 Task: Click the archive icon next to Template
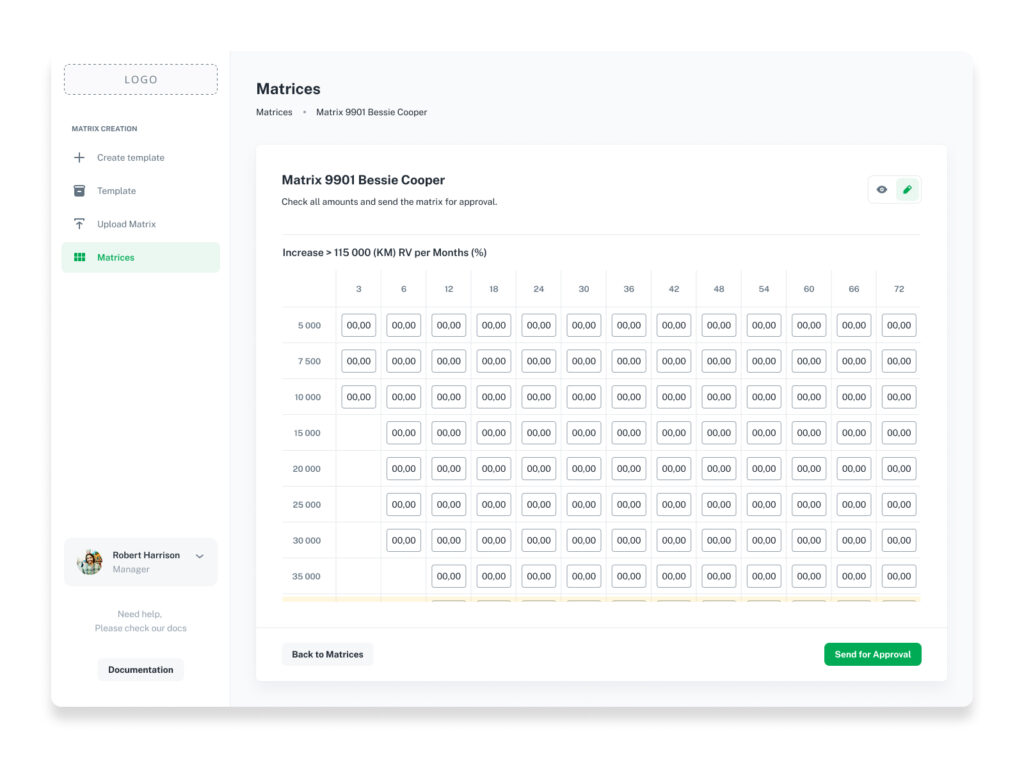[x=79, y=191]
